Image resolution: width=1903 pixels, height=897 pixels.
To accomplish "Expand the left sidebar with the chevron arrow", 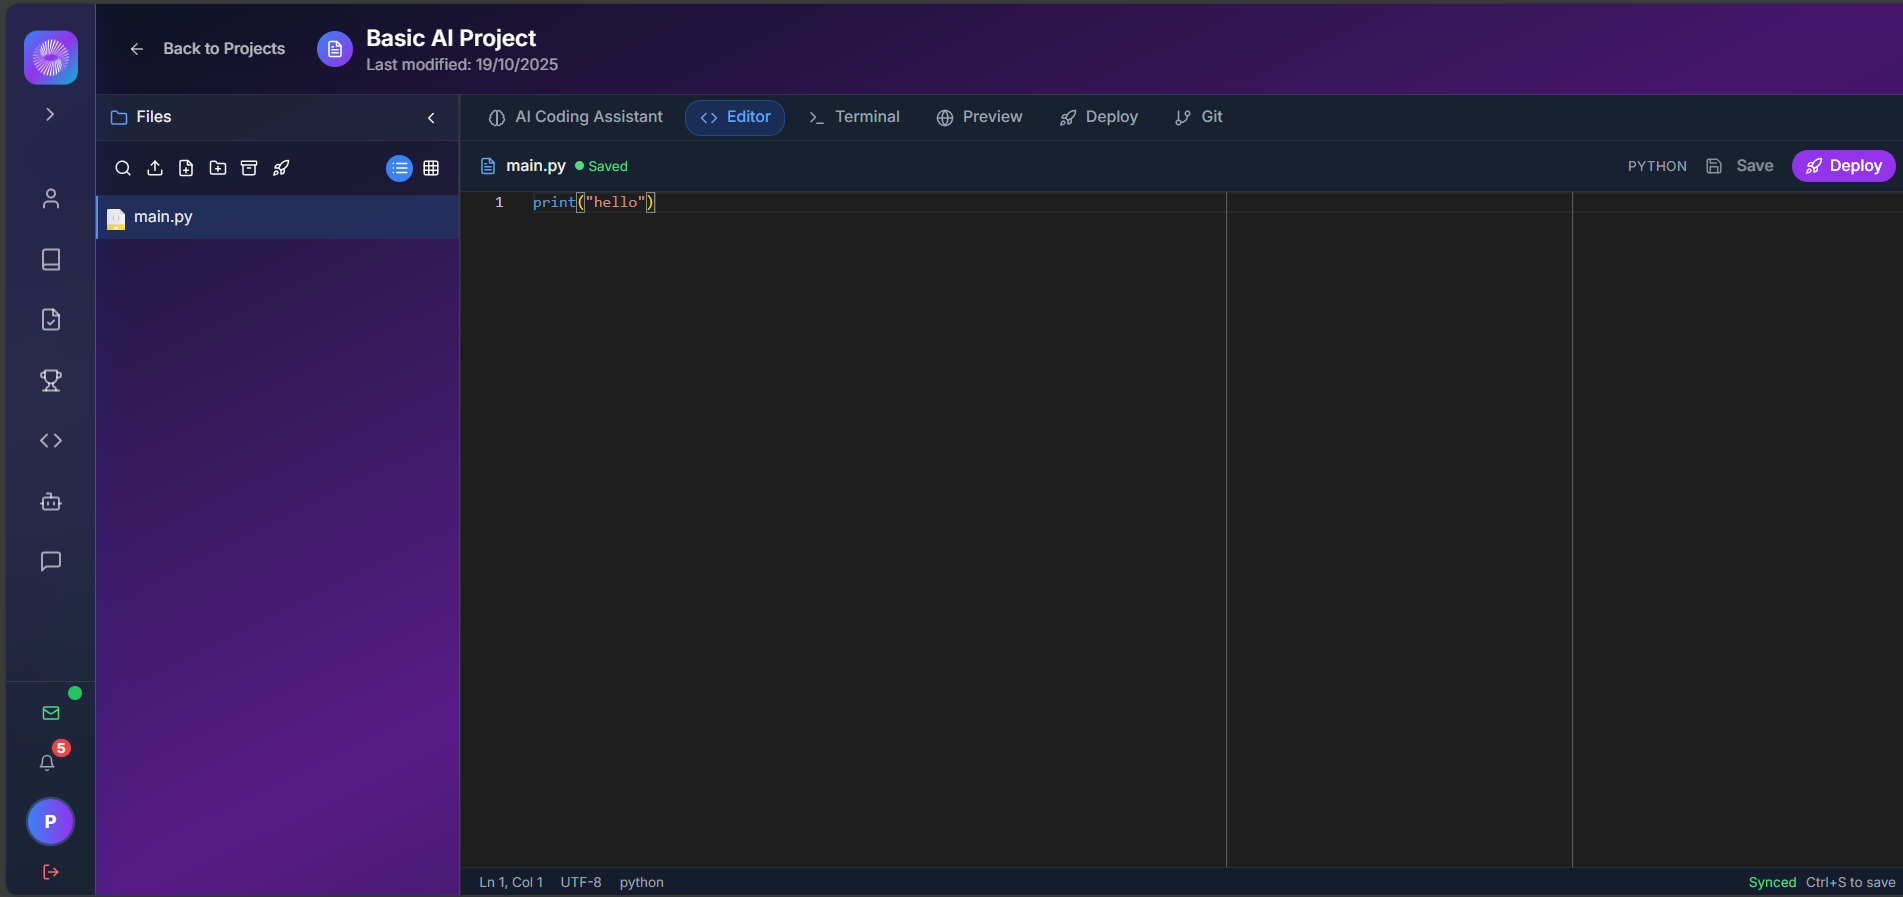I will [x=50, y=114].
